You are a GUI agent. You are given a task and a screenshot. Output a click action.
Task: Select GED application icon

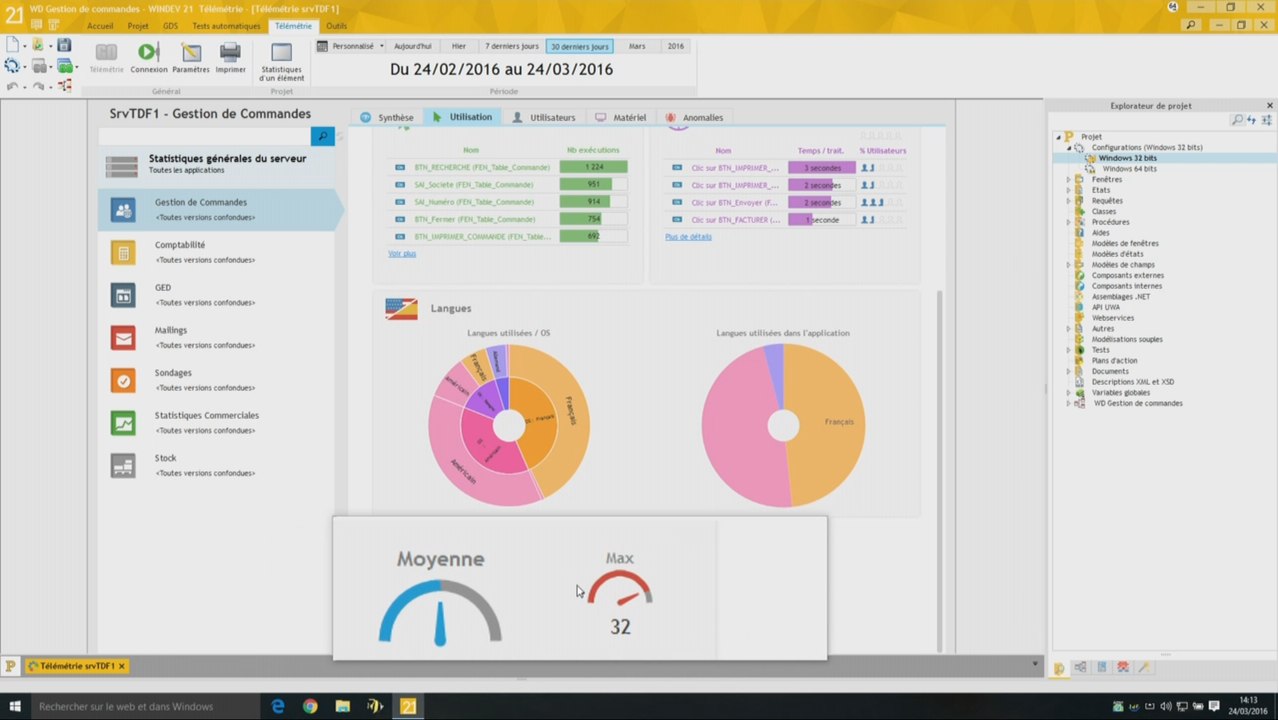pyautogui.click(x=123, y=295)
